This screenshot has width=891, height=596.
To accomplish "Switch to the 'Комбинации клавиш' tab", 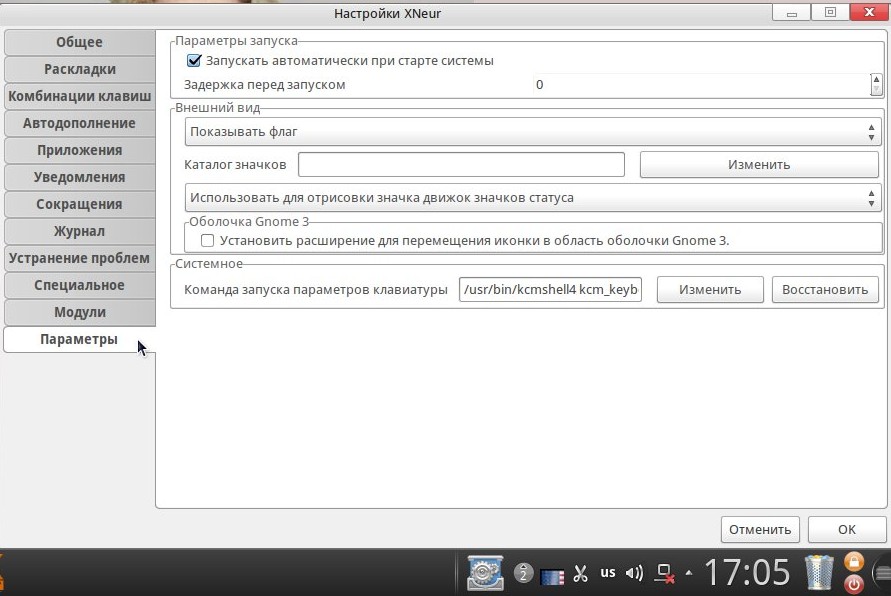I will tap(80, 96).
